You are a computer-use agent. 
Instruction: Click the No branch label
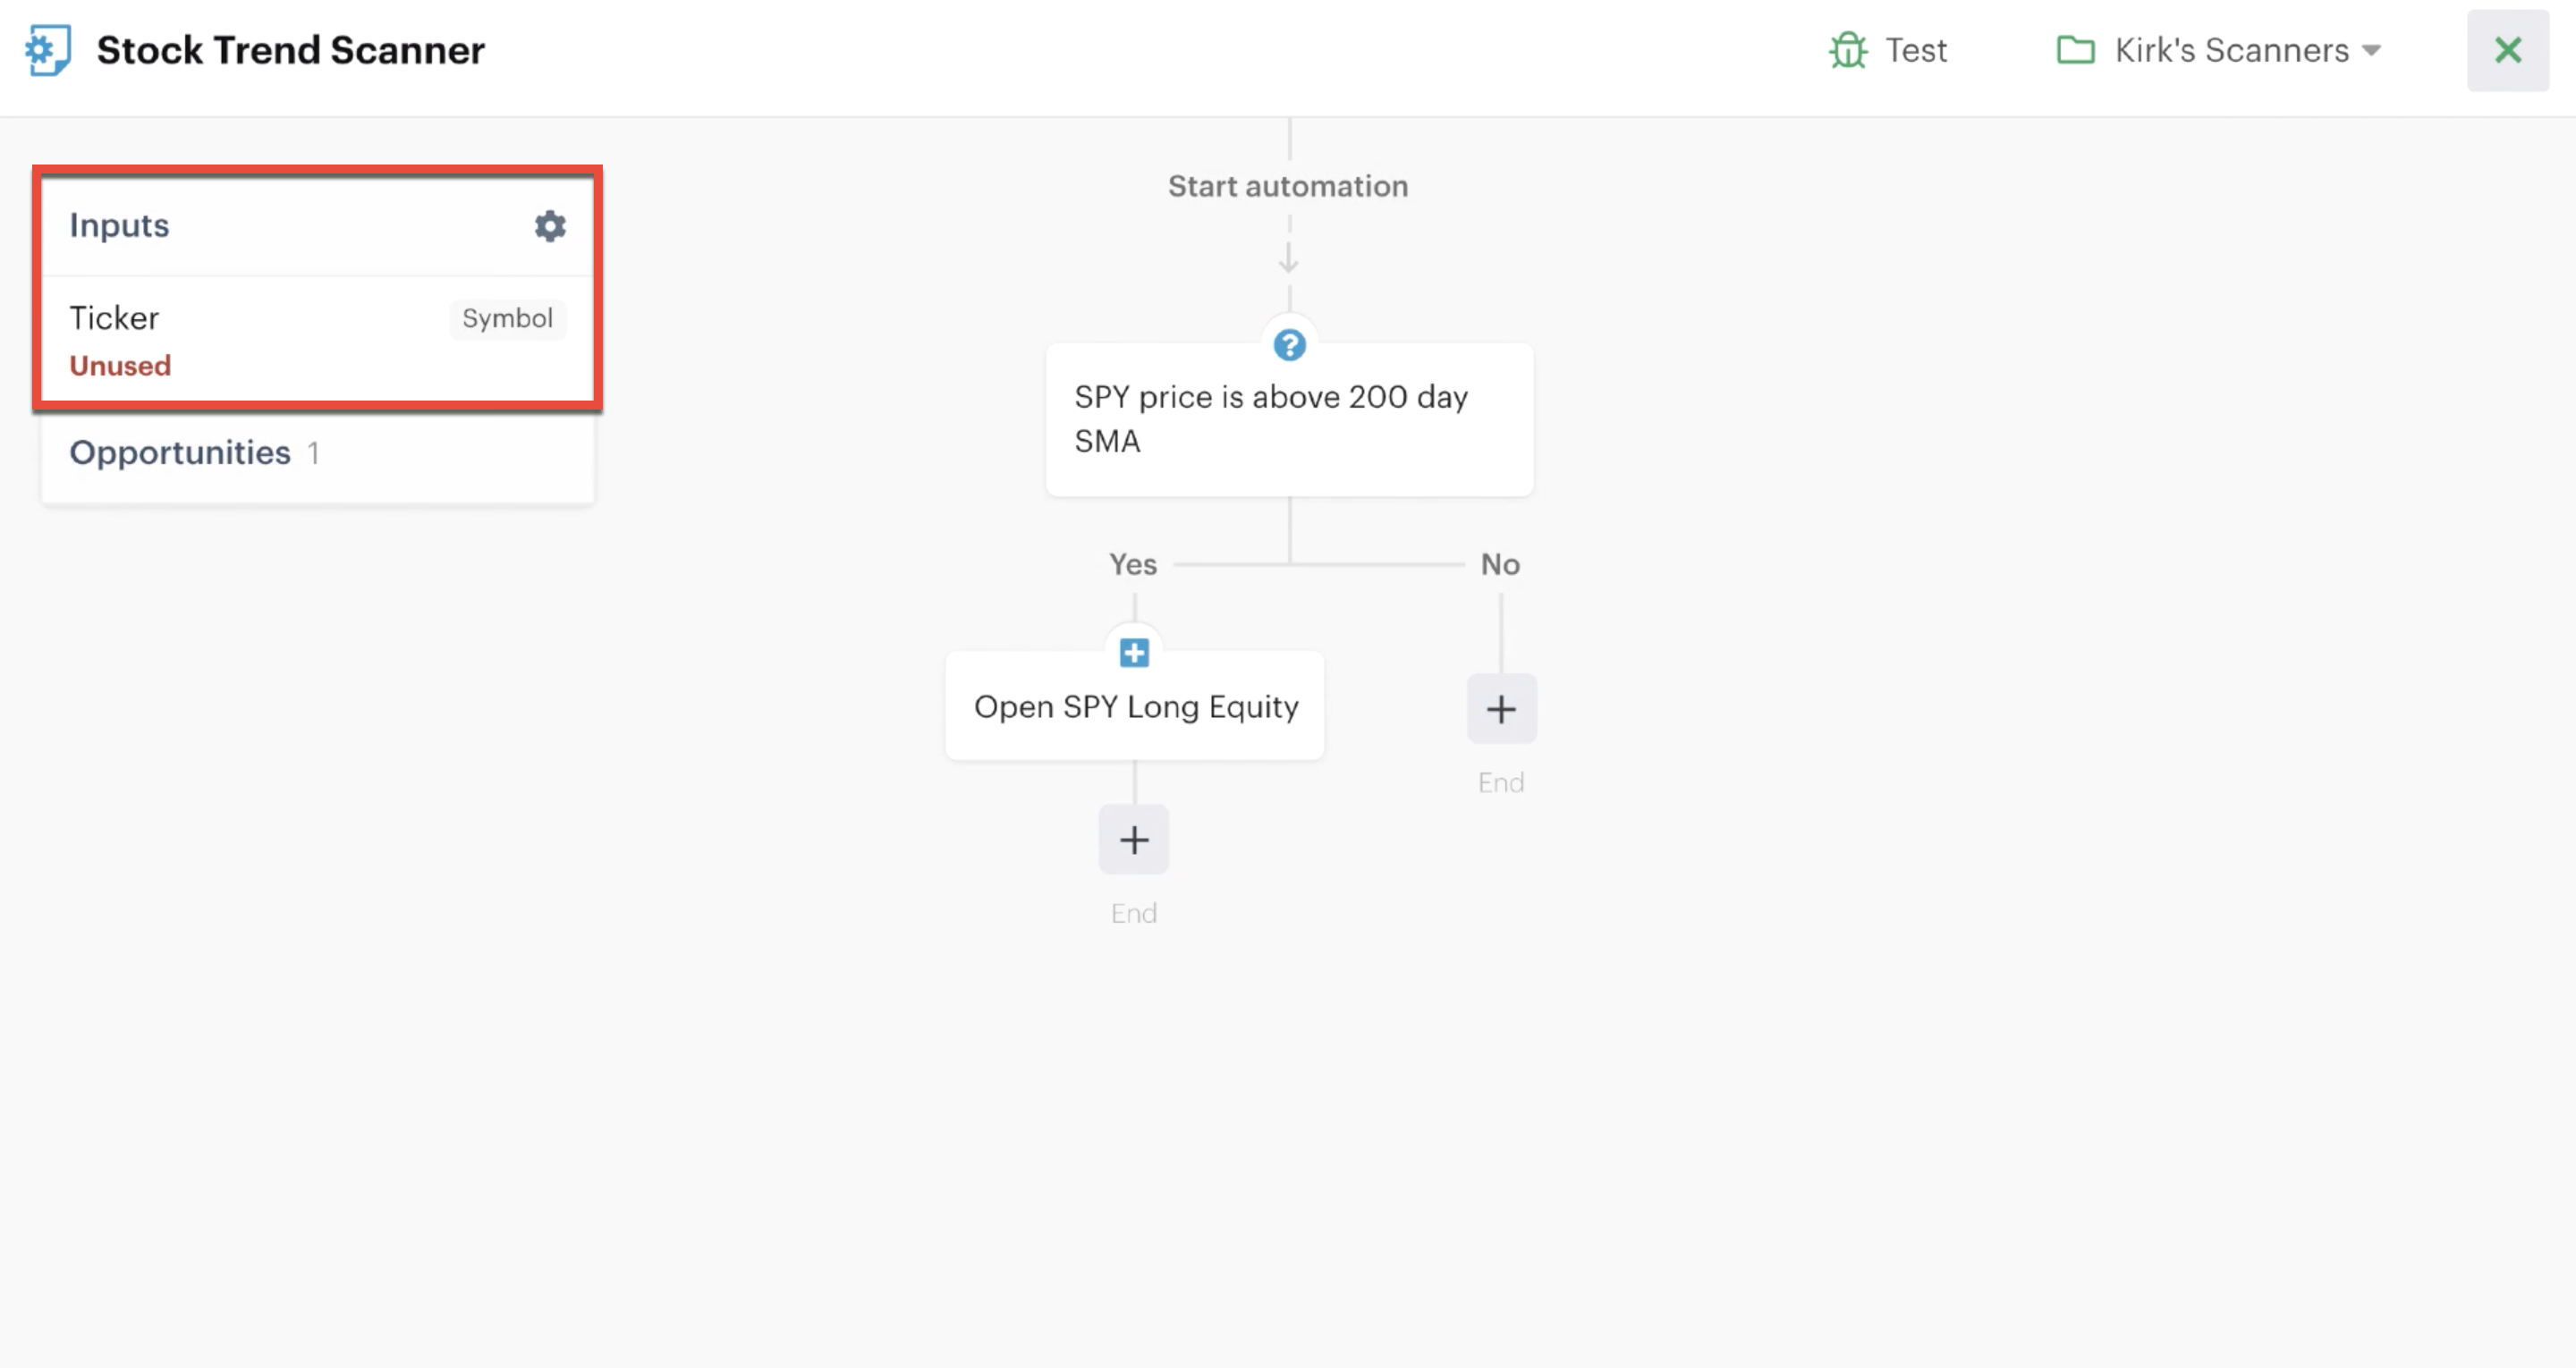(x=1500, y=565)
